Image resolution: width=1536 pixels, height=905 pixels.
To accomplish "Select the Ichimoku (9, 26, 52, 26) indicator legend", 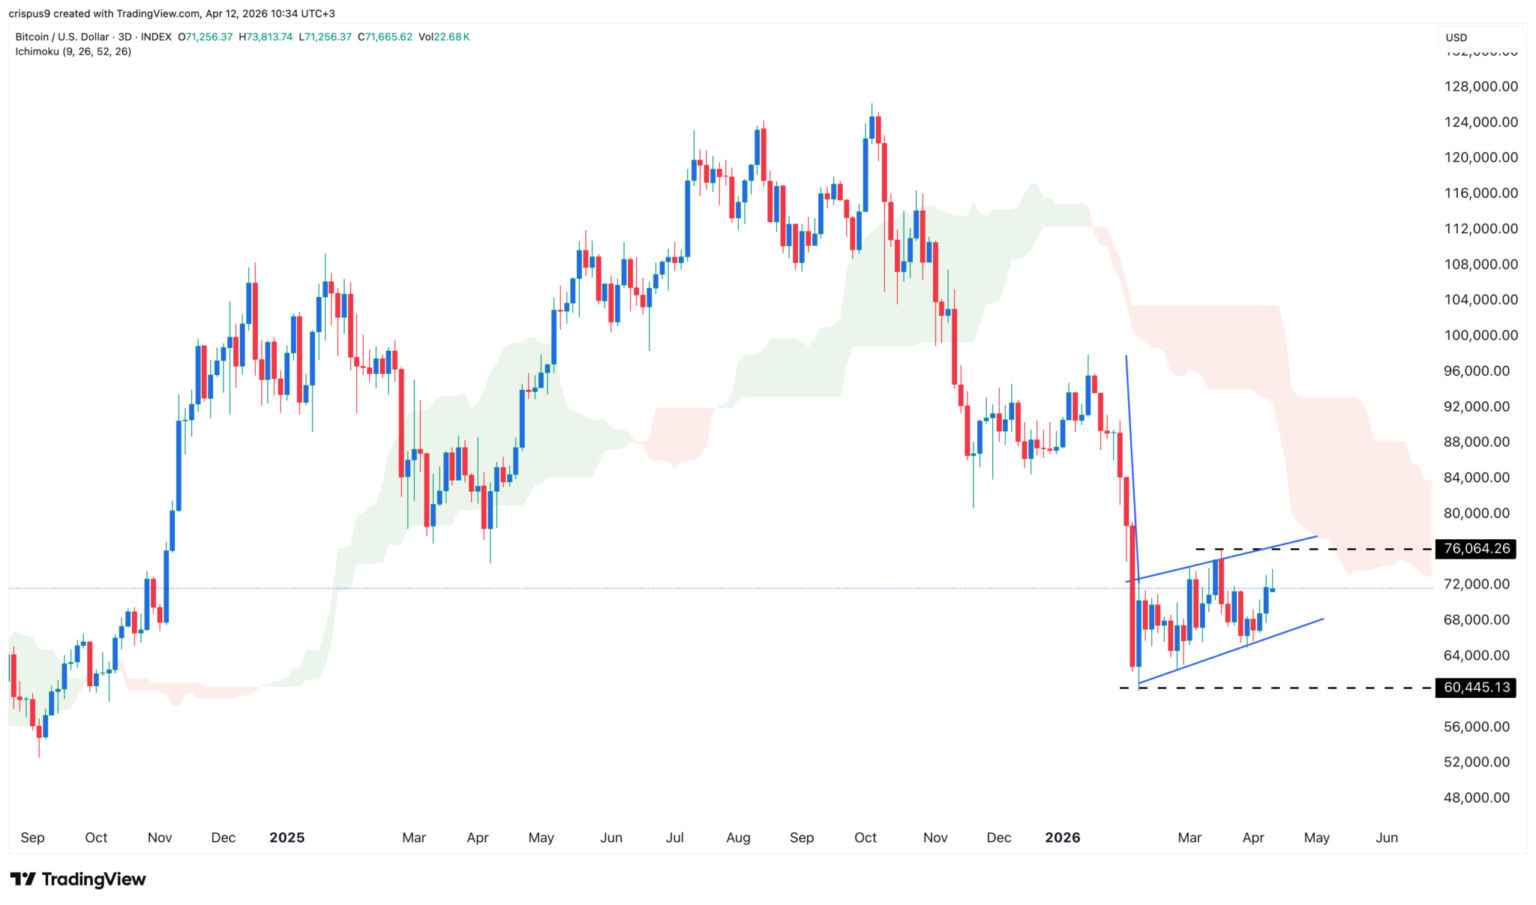I will tap(73, 51).
